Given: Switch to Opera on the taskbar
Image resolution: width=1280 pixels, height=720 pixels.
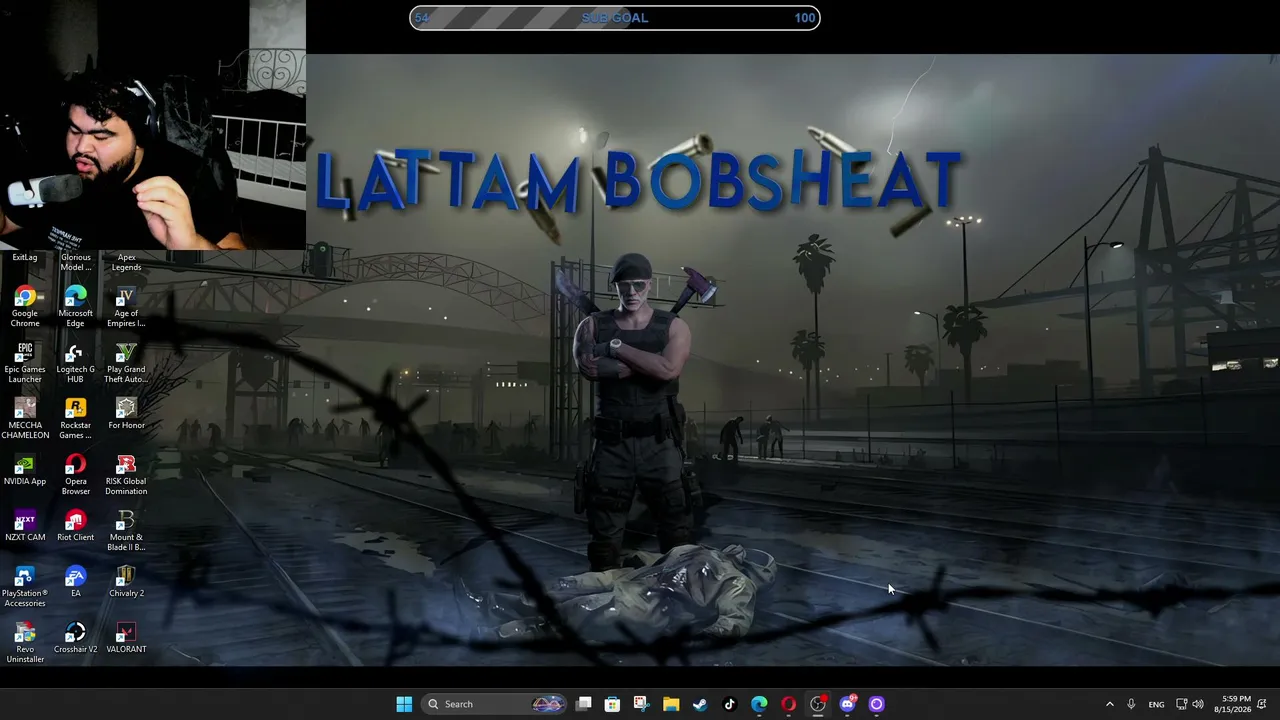Looking at the screenshot, I should click(x=788, y=704).
